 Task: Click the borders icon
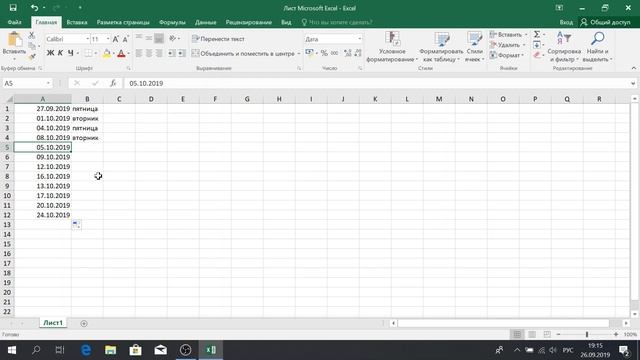(x=88, y=53)
